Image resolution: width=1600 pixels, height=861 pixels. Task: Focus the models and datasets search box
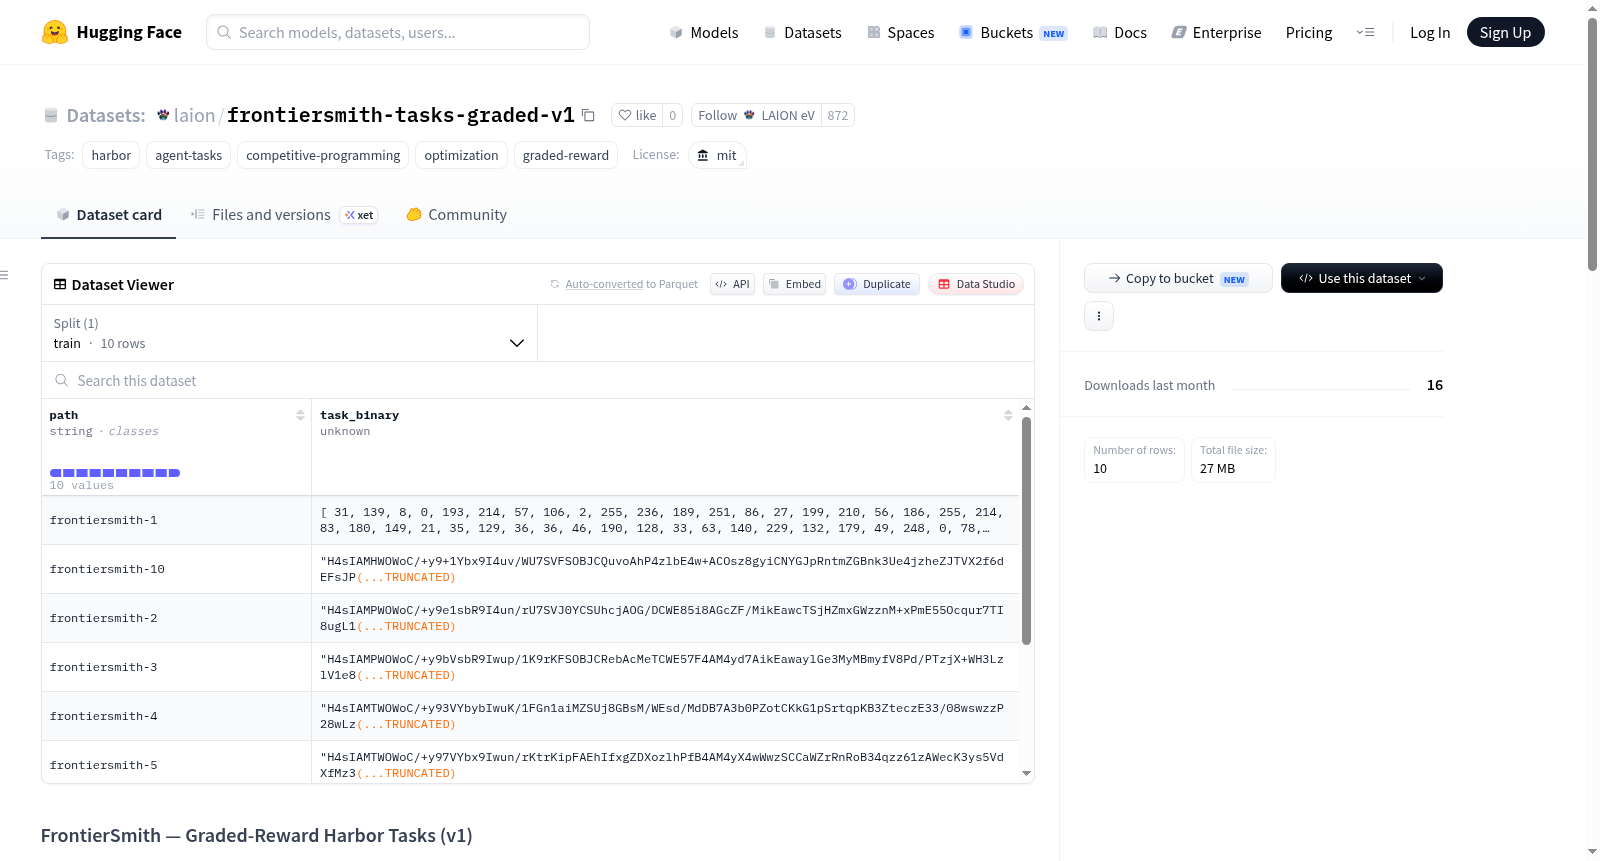pyautogui.click(x=398, y=32)
